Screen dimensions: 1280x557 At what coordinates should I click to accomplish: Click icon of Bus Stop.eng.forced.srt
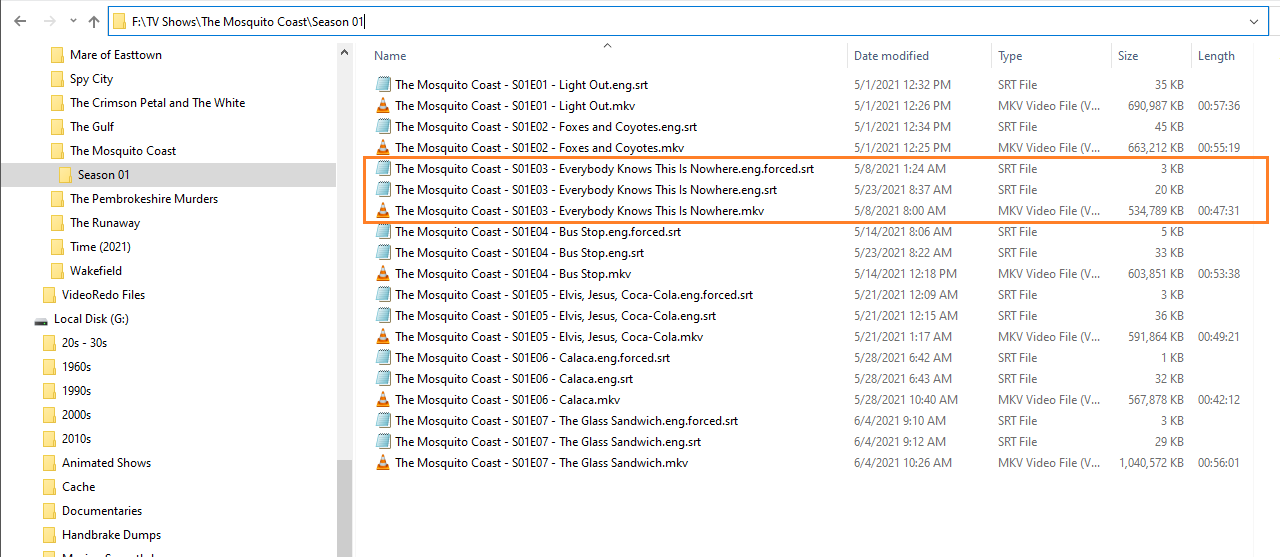[382, 232]
